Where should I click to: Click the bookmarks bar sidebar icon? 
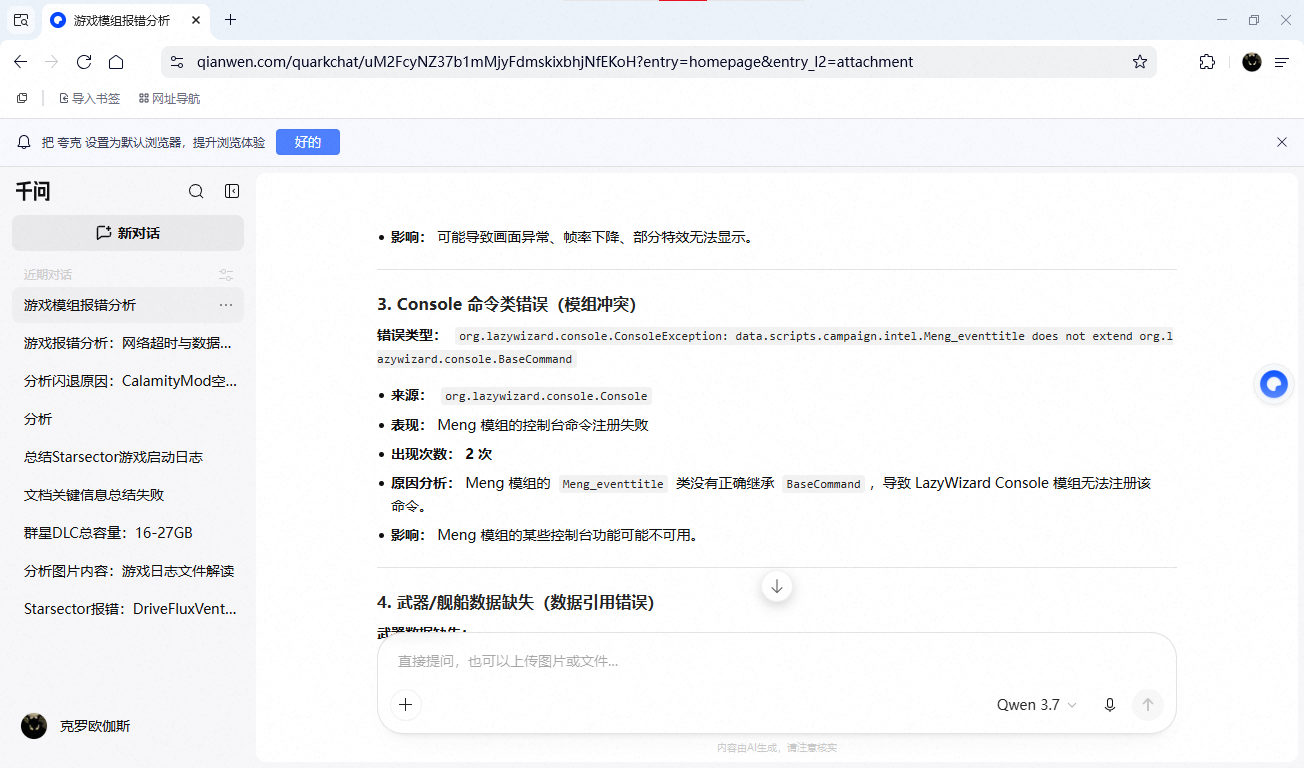coord(22,98)
